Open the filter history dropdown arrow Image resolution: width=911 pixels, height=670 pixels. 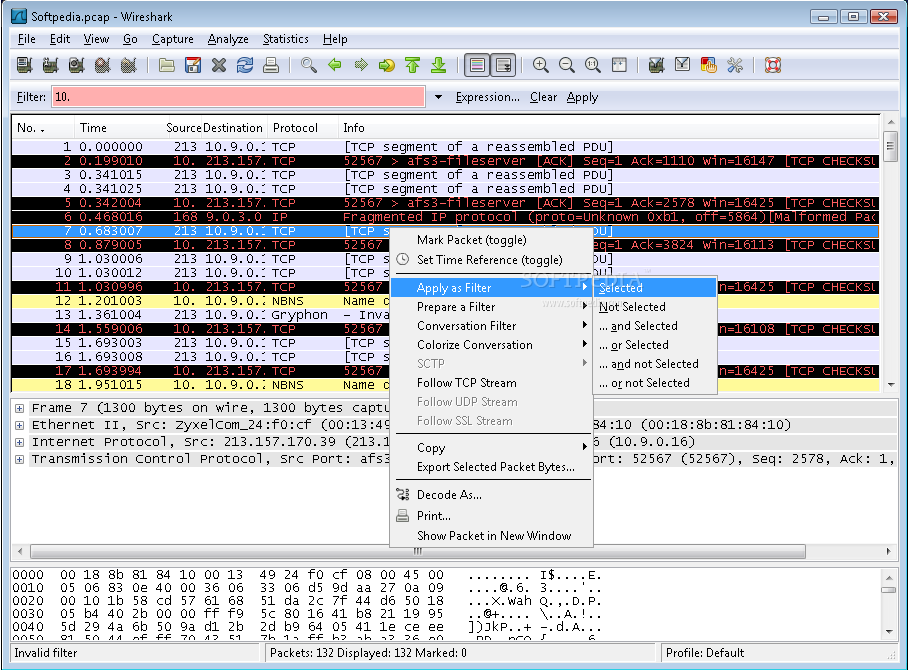point(439,97)
